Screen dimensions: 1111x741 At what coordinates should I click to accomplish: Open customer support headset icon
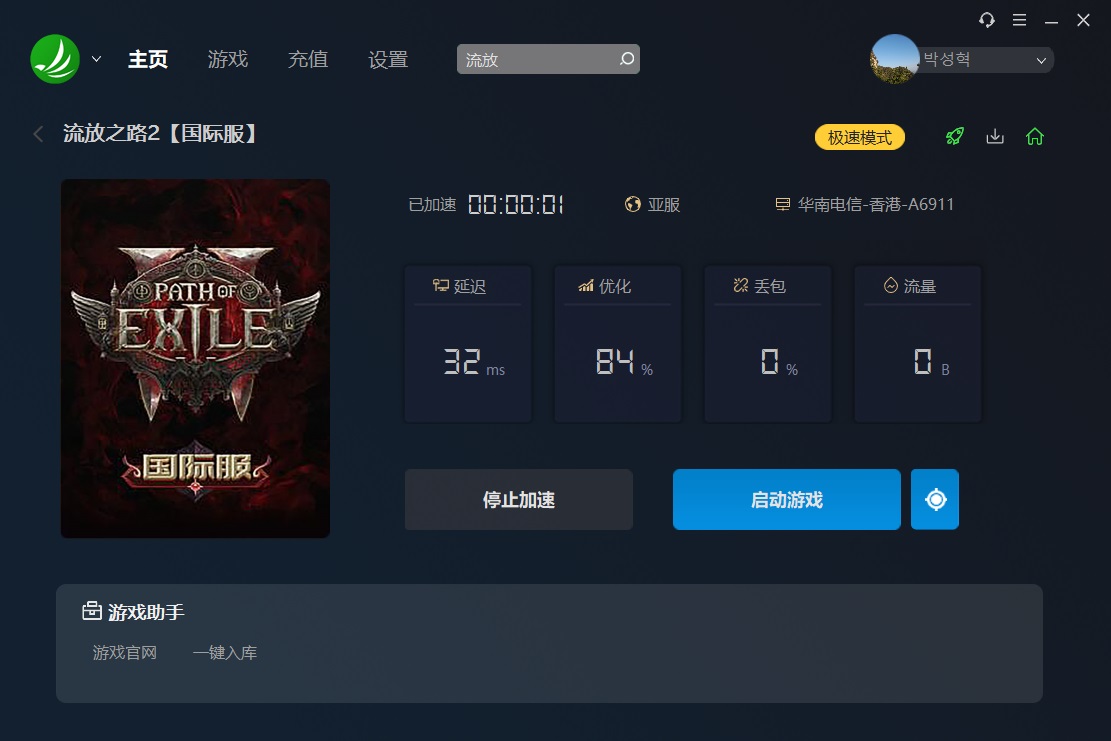tap(986, 20)
